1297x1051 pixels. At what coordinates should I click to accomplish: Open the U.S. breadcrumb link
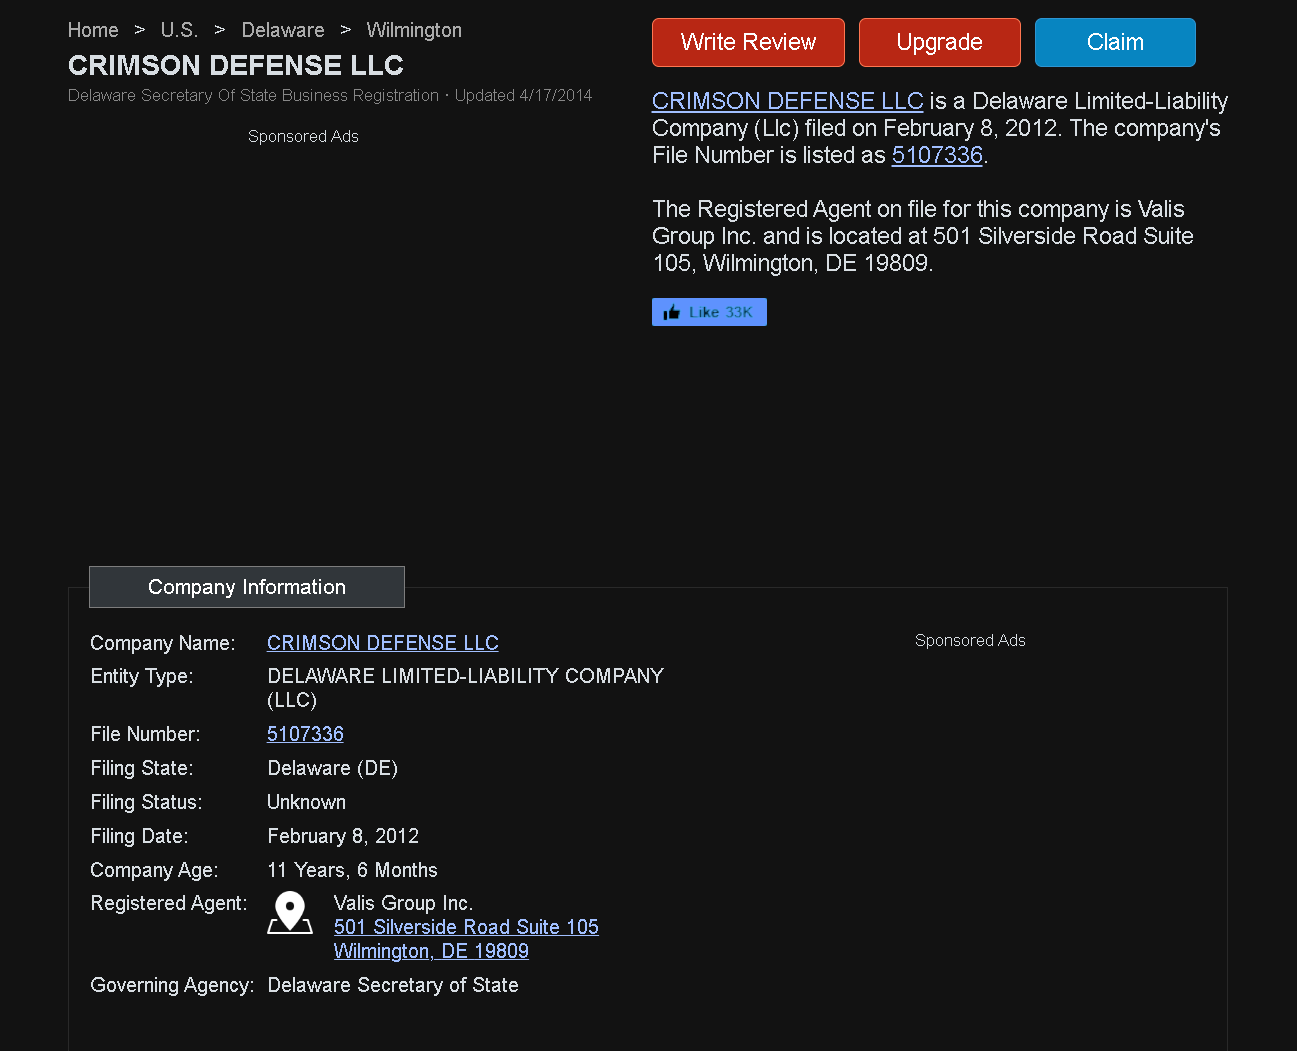point(179,30)
